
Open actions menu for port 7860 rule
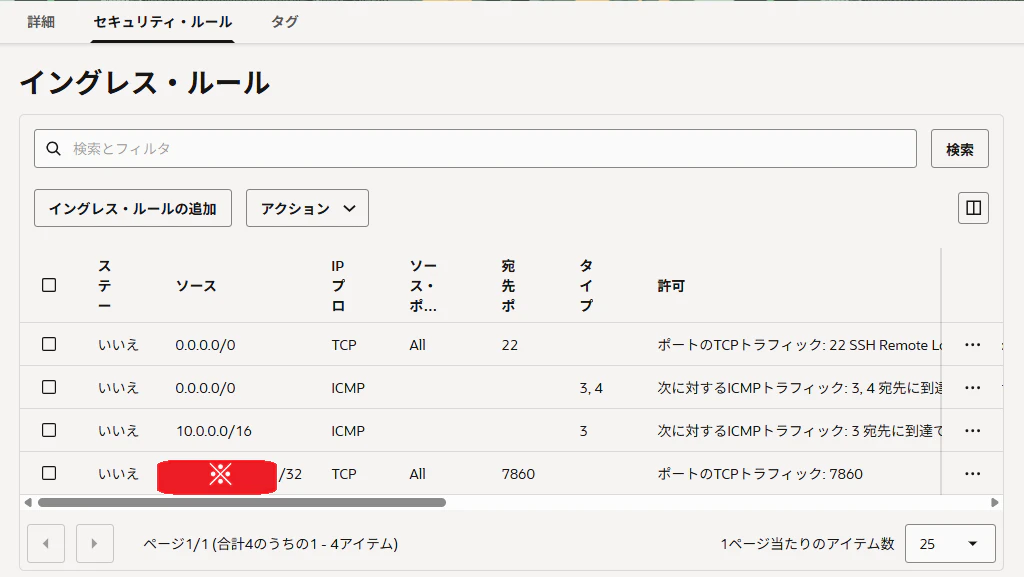(972, 474)
